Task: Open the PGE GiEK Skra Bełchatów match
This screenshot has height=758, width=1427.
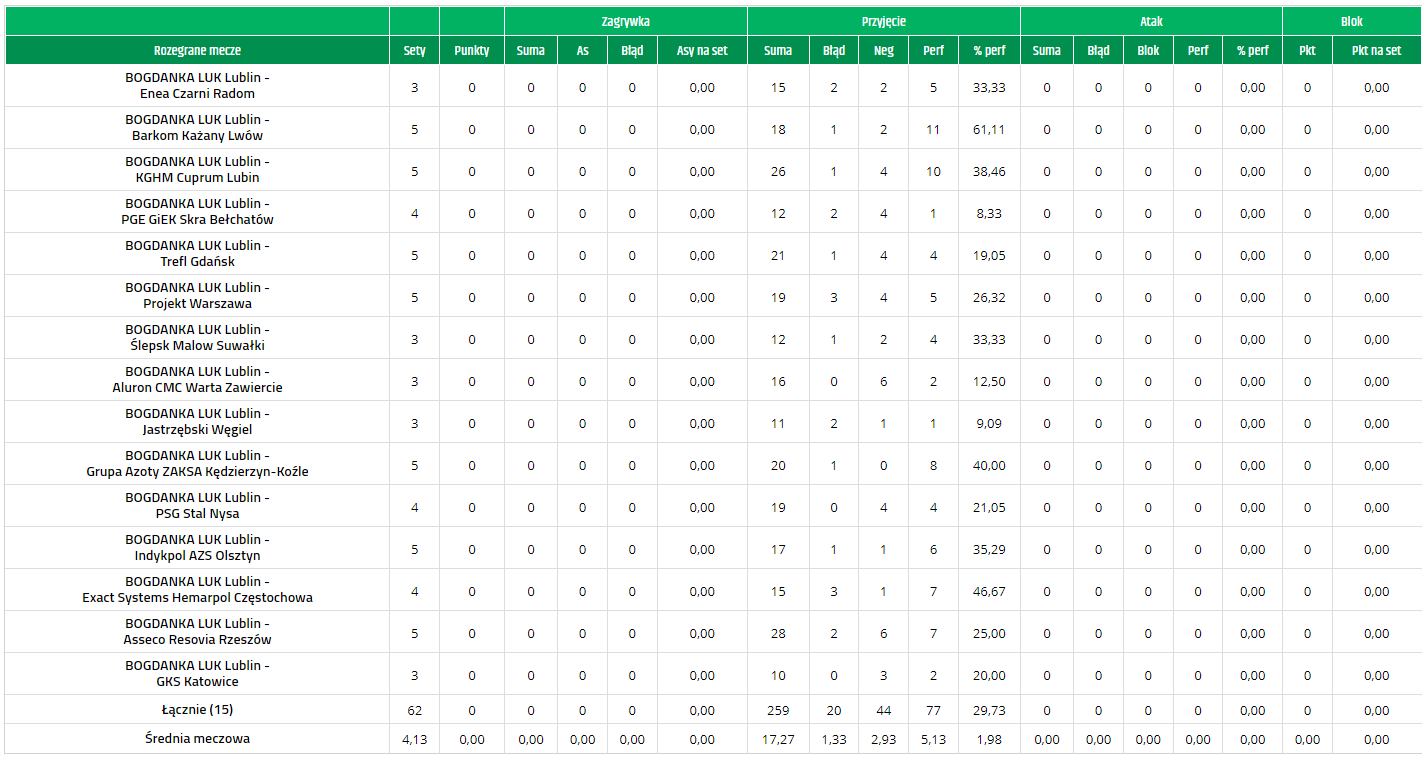Action: pos(197,212)
